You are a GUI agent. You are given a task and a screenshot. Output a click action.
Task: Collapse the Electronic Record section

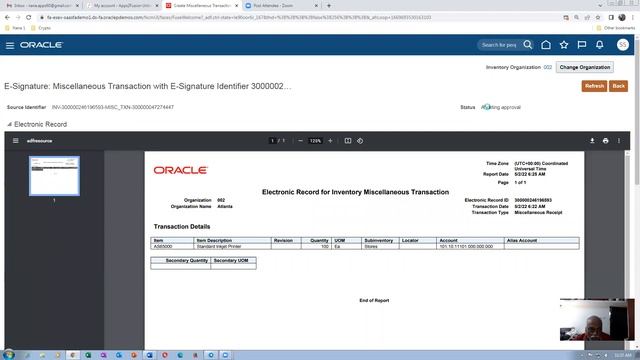9,124
